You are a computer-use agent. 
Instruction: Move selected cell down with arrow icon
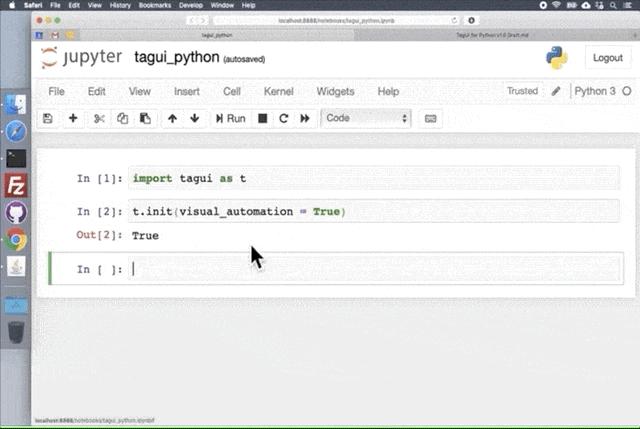click(194, 118)
